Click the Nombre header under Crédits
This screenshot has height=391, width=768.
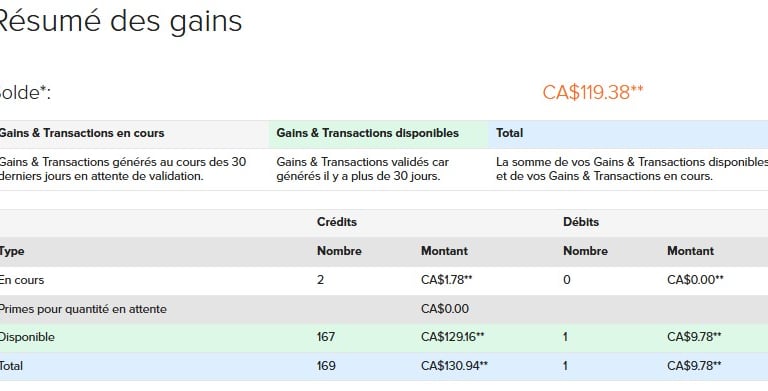(x=339, y=251)
